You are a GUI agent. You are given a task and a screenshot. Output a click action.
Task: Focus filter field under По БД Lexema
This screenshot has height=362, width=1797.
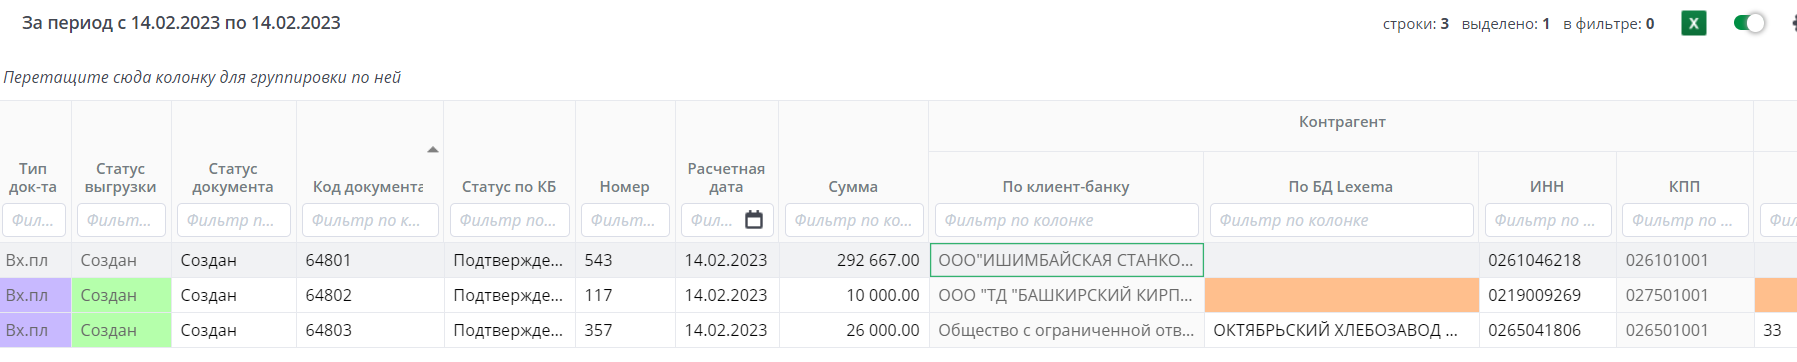pos(1341,220)
